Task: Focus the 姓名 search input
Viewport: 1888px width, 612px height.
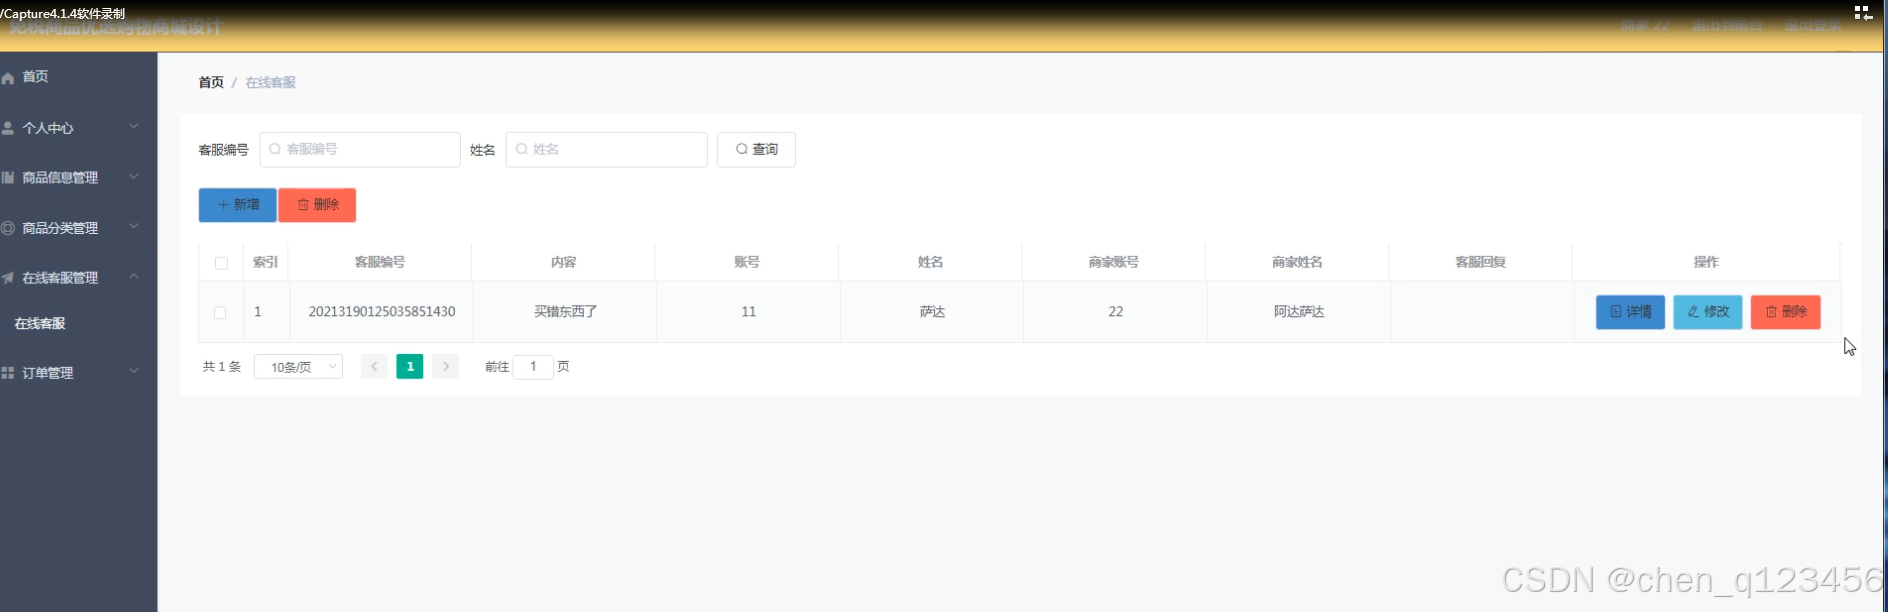Action: [x=606, y=149]
